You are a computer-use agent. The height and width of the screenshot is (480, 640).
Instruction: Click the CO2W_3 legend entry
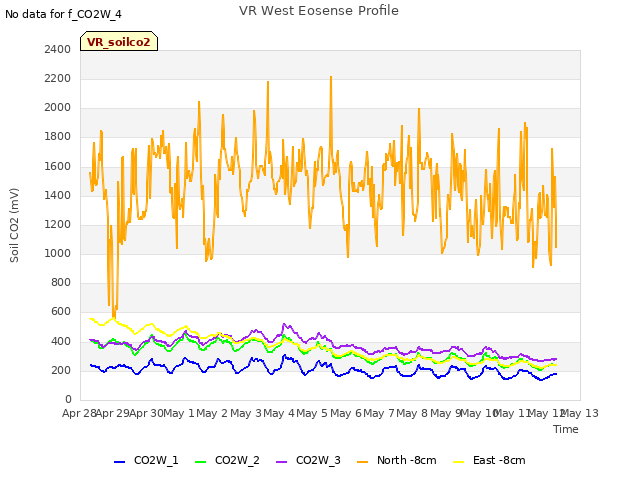coord(308,460)
